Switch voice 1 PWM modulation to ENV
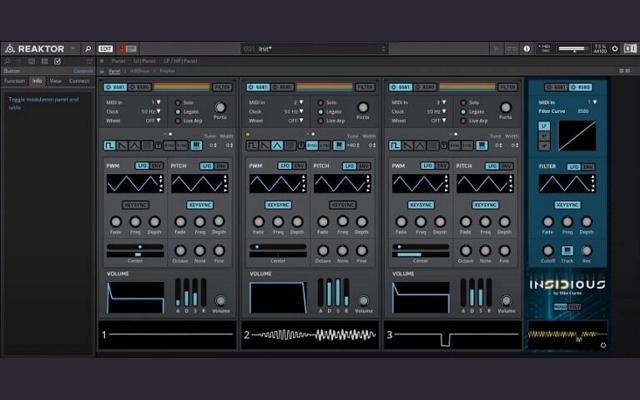640x400 pixels. 156,166
